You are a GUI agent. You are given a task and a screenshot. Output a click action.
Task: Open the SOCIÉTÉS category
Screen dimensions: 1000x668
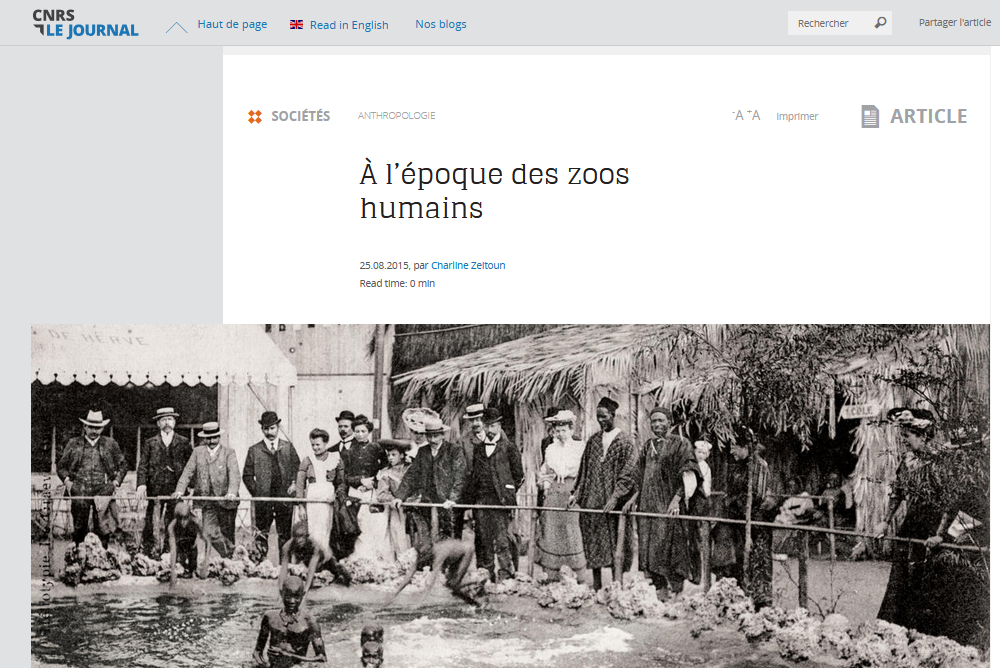coord(300,116)
